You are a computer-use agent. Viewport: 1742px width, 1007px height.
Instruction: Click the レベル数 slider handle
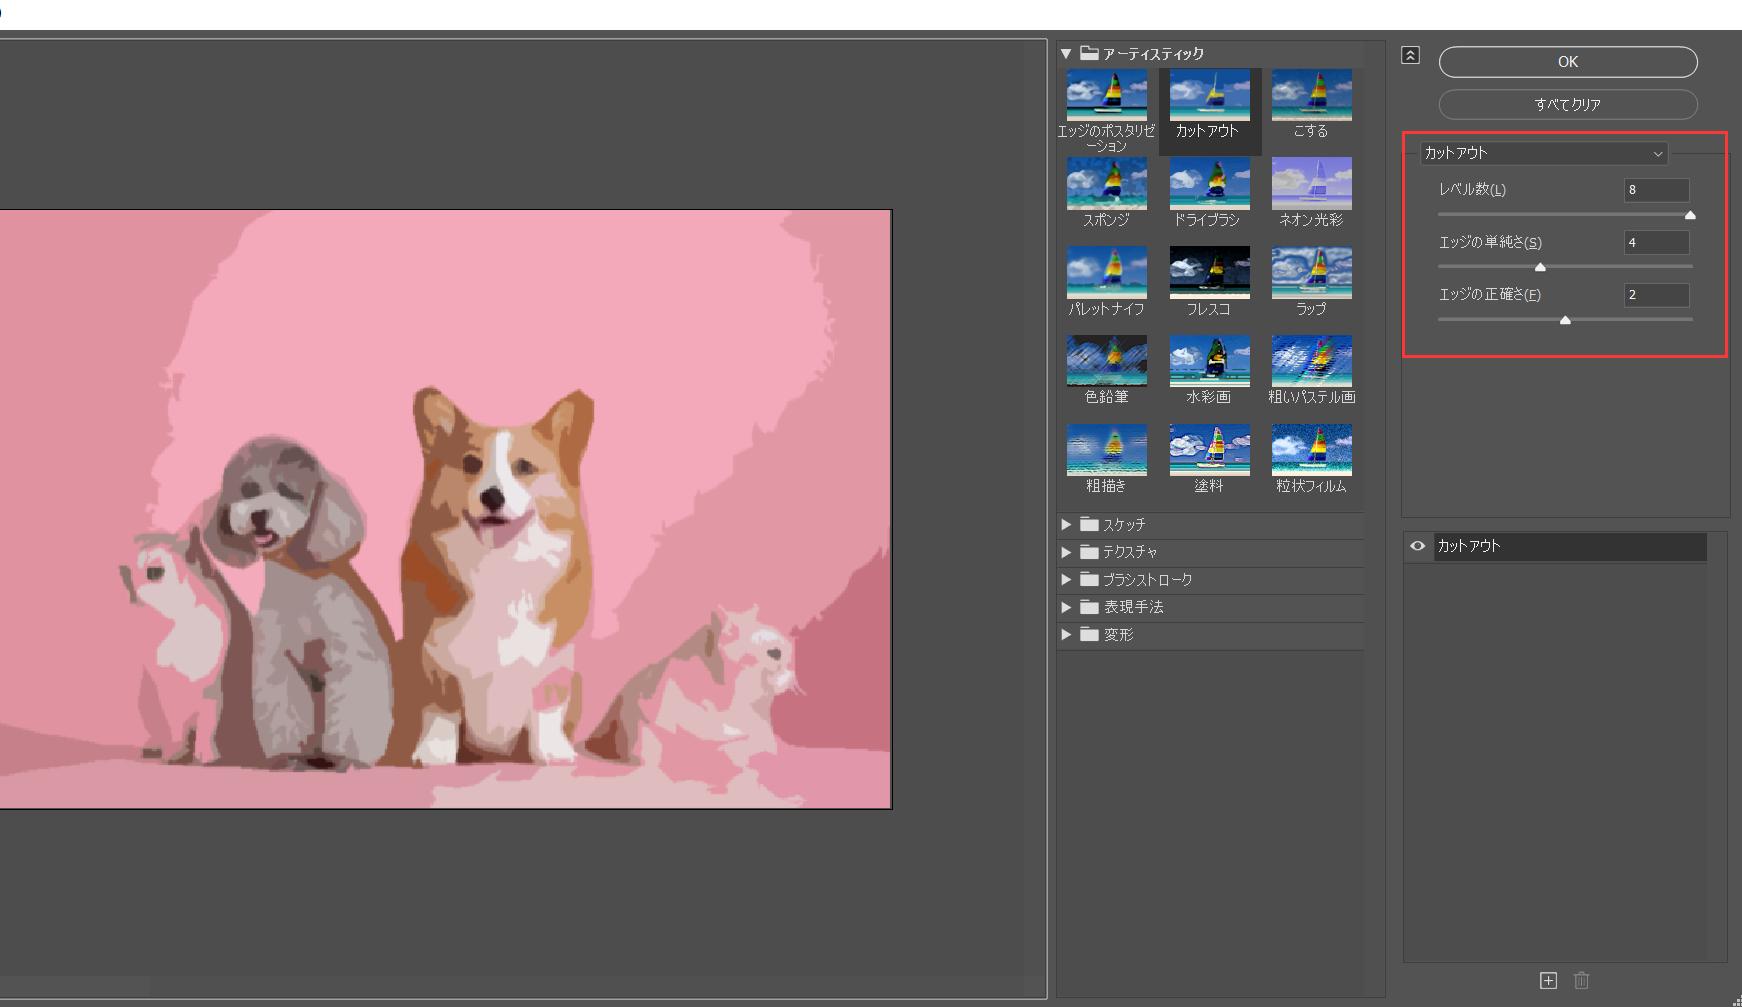click(1690, 215)
